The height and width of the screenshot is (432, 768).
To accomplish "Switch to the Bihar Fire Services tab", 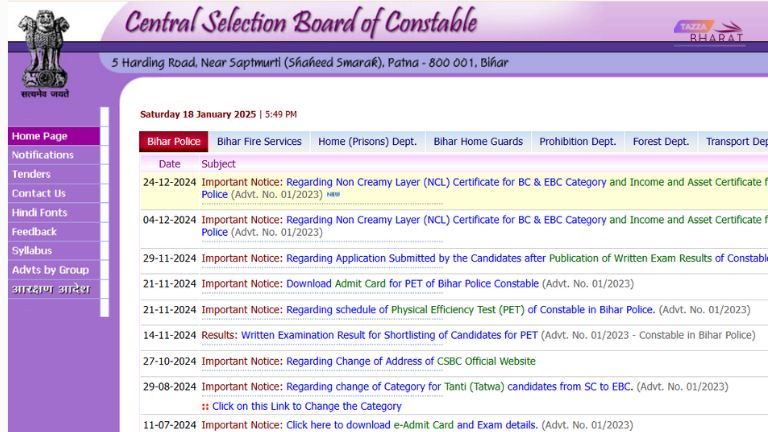I will pyautogui.click(x=259, y=142).
